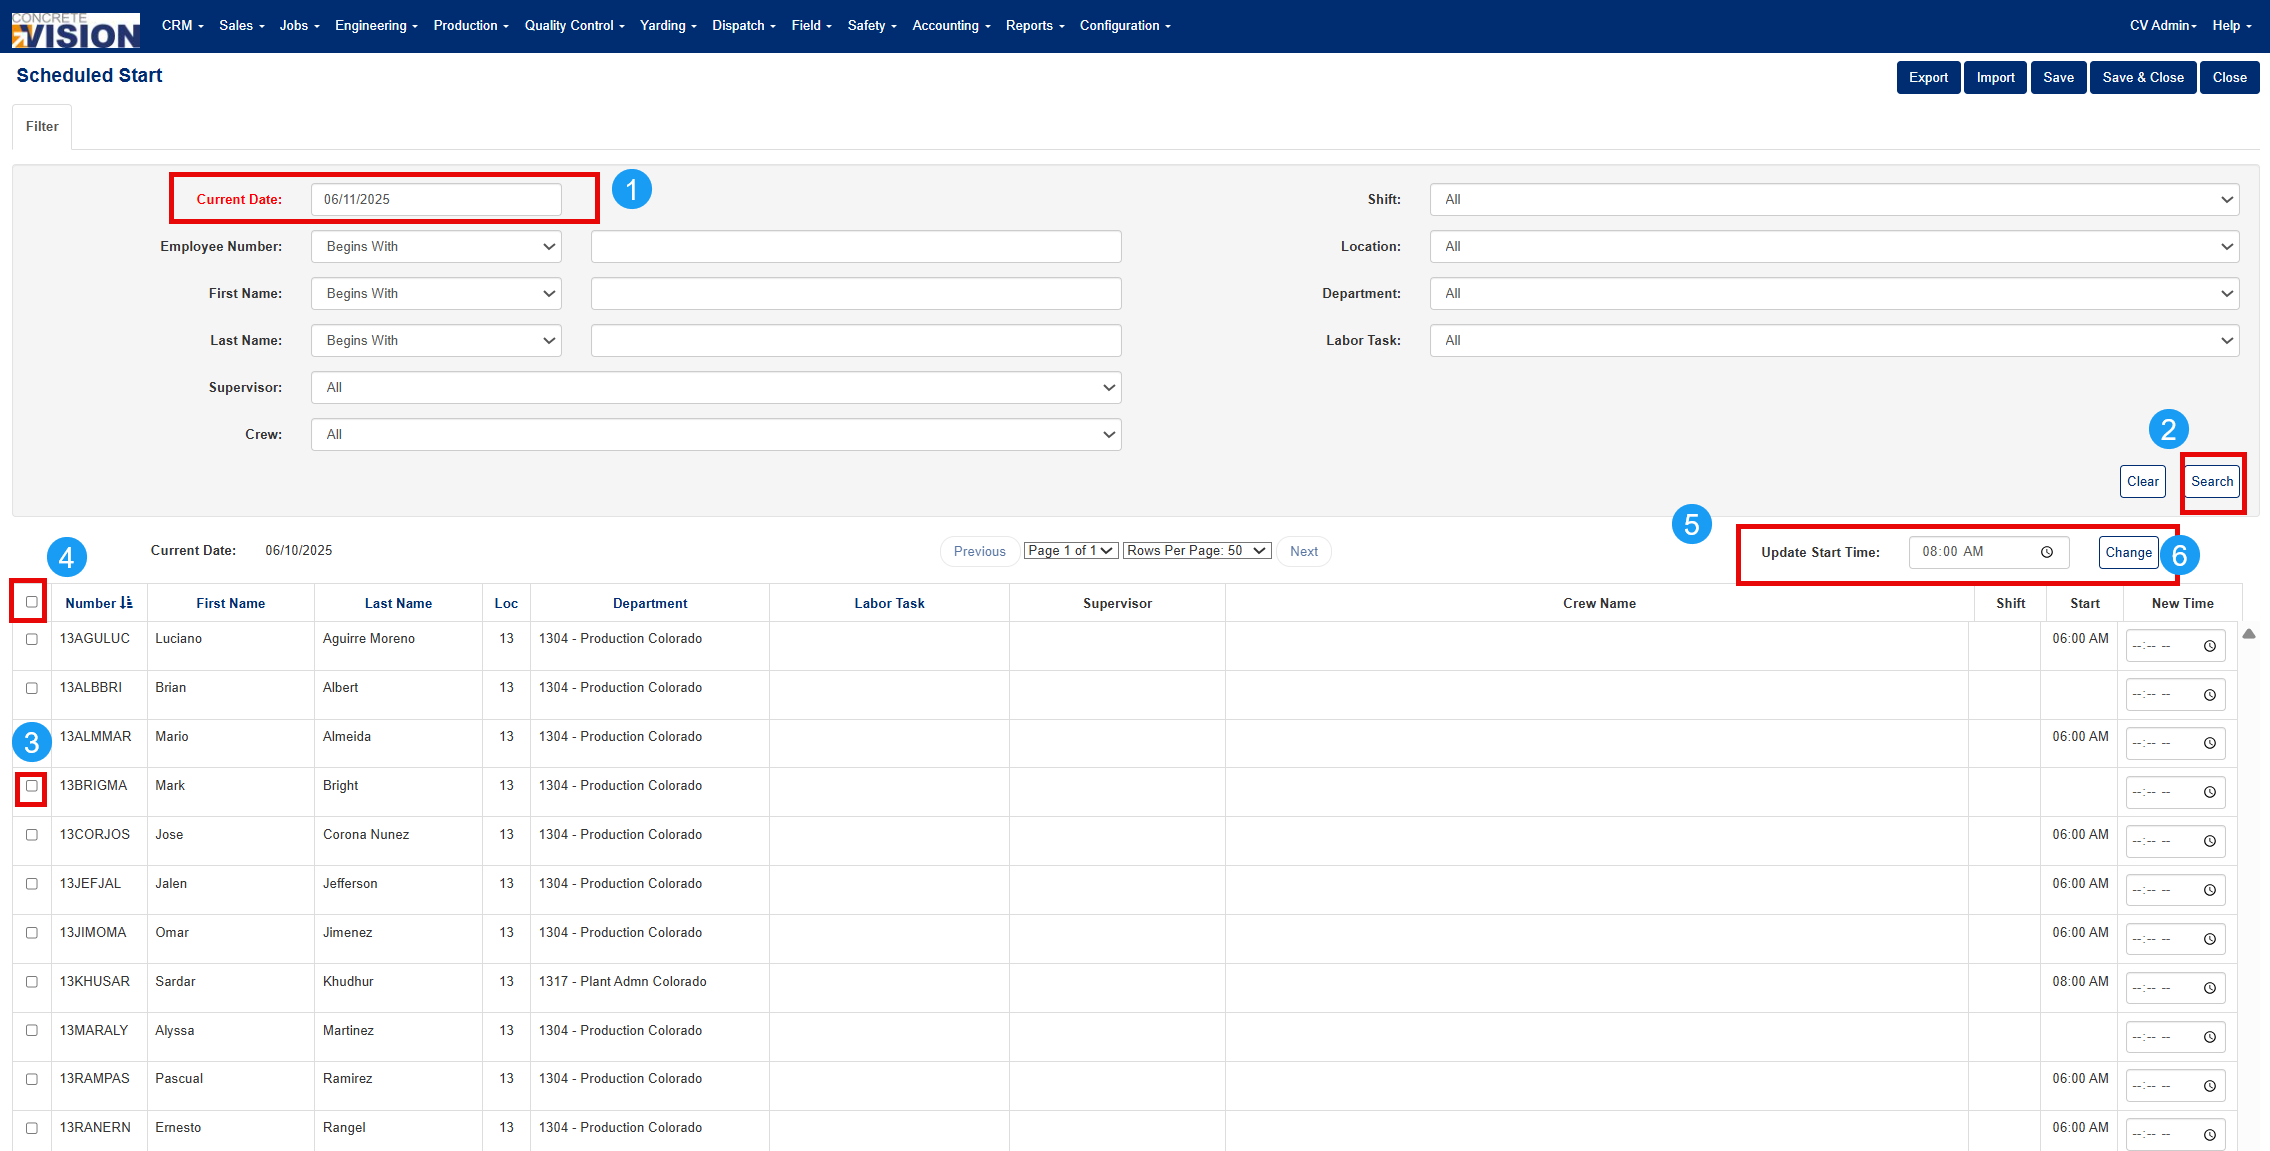2270x1151 pixels.
Task: Click the Current Date input field
Action: click(436, 199)
